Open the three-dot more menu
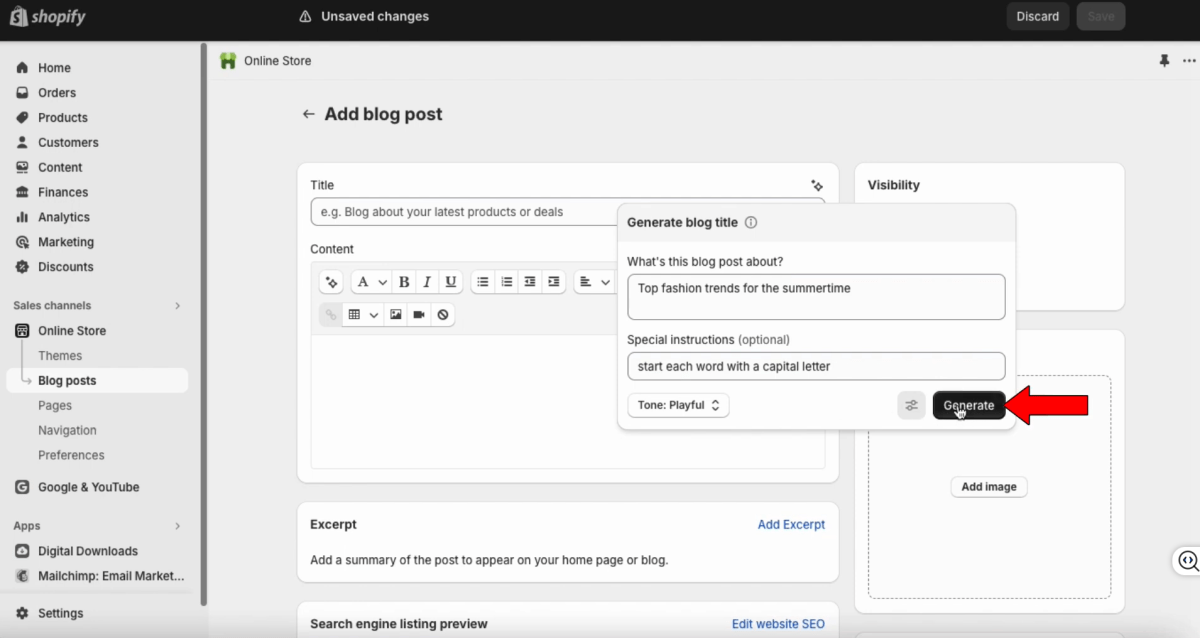This screenshot has height=638, width=1200. coord(1189,61)
